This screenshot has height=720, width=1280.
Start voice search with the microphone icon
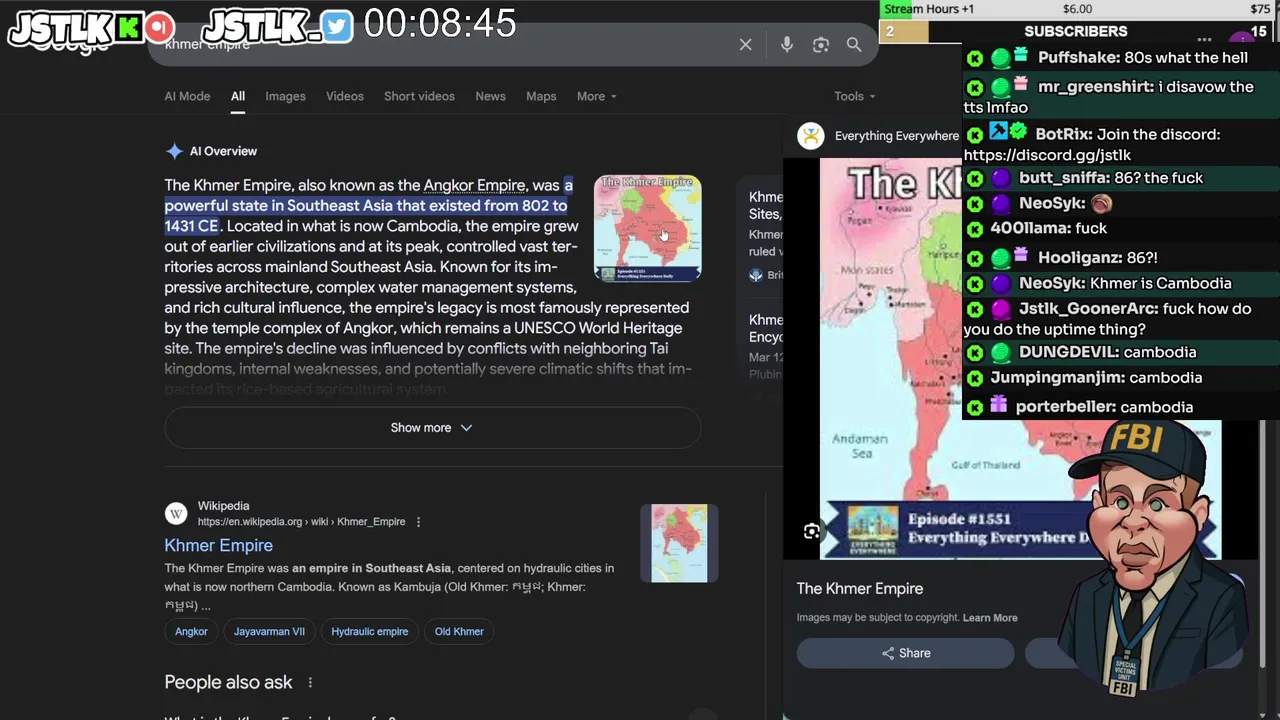point(787,45)
